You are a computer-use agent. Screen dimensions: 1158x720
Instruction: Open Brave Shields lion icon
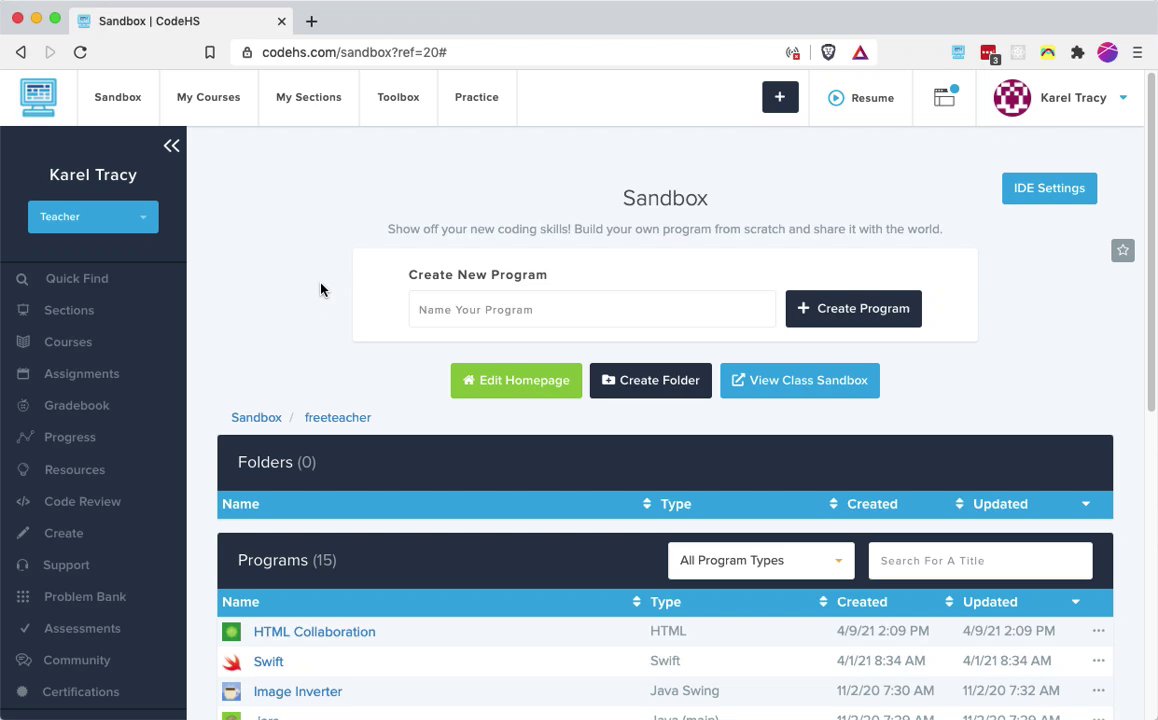[x=828, y=52]
